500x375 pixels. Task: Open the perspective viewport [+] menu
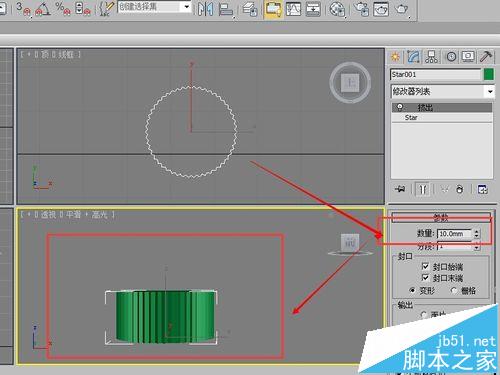click(29, 215)
